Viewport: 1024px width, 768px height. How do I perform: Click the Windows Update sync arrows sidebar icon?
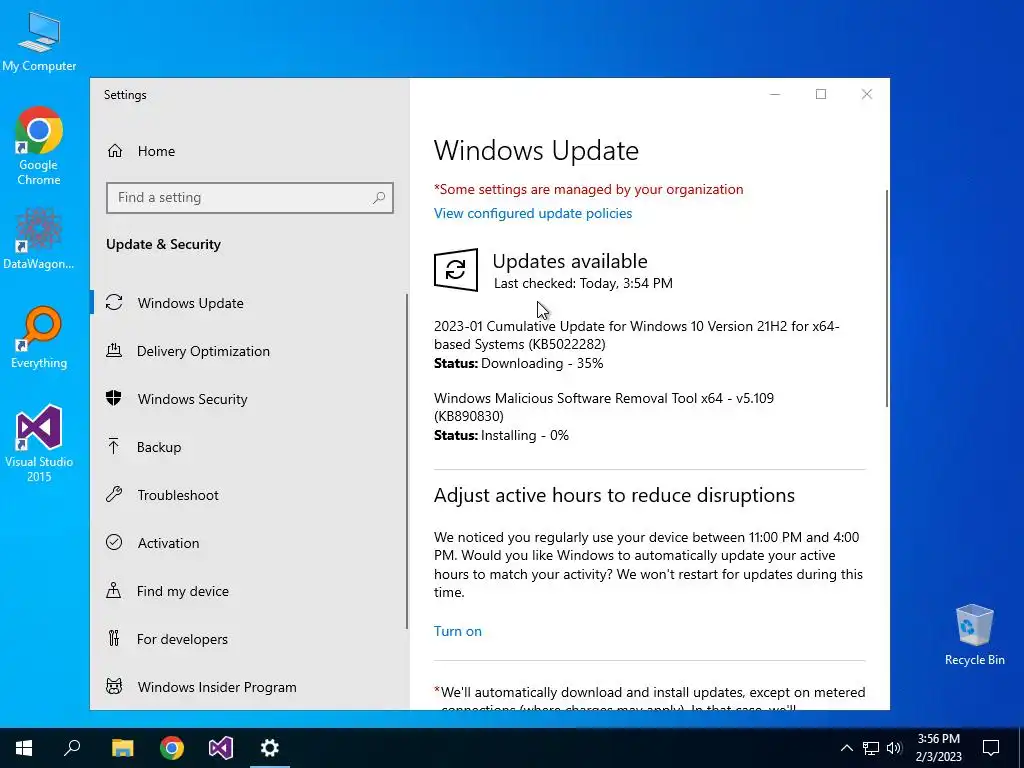click(x=114, y=302)
